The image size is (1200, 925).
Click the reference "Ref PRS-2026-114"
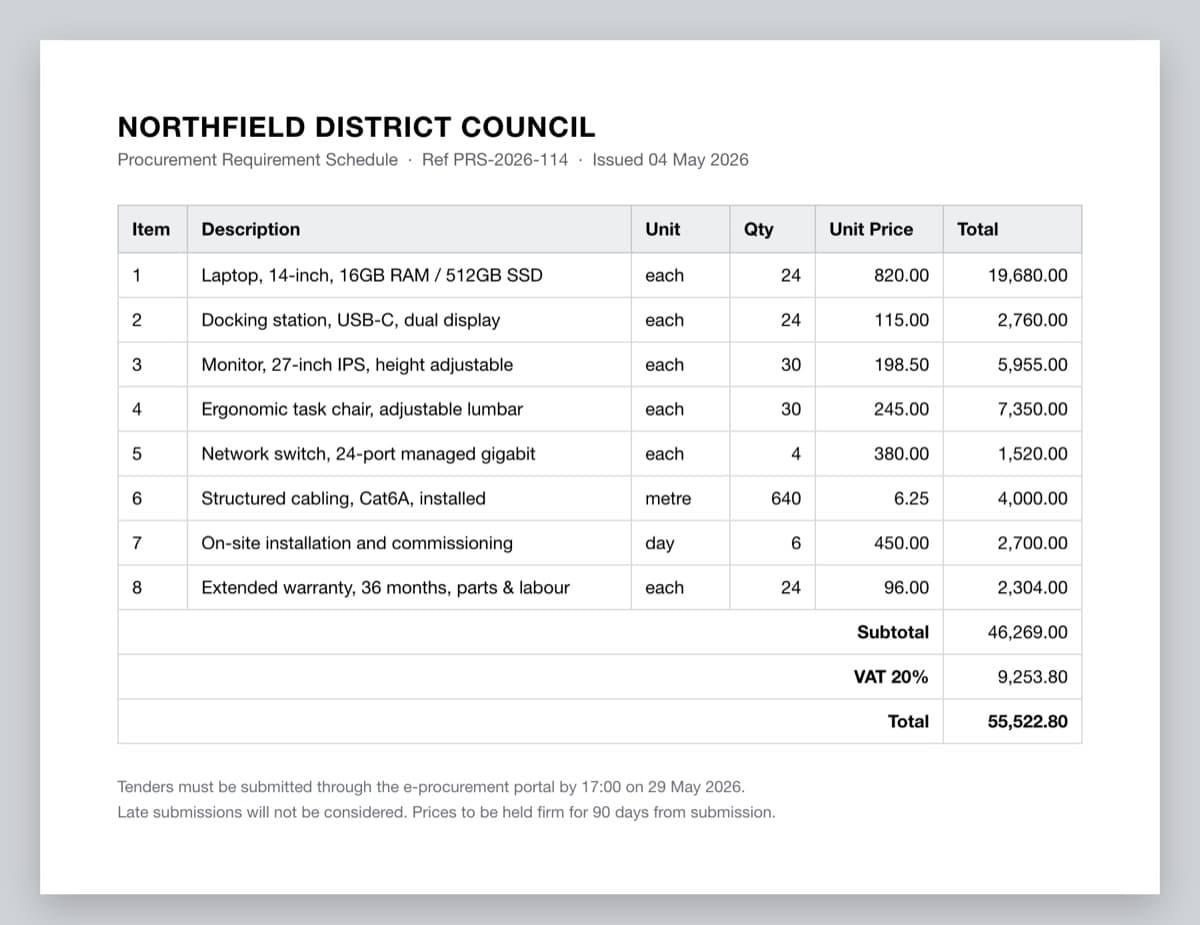495,160
